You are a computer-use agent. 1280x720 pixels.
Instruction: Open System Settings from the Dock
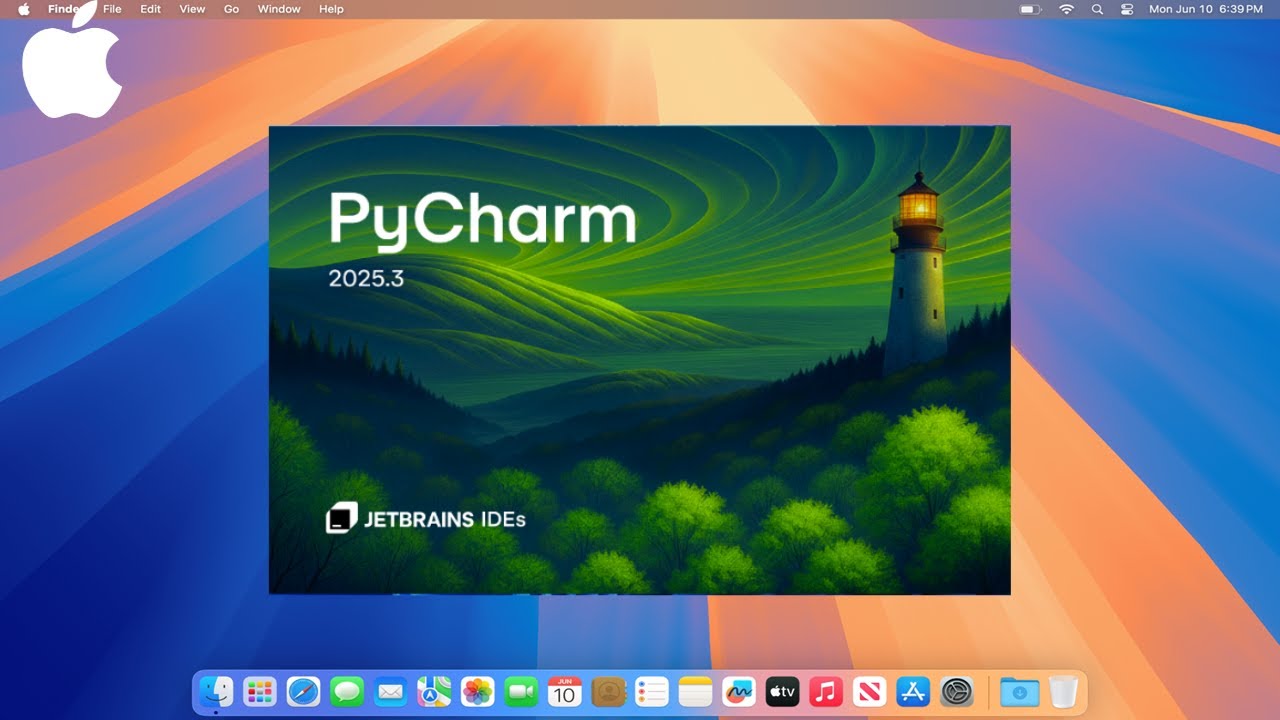[x=957, y=691]
